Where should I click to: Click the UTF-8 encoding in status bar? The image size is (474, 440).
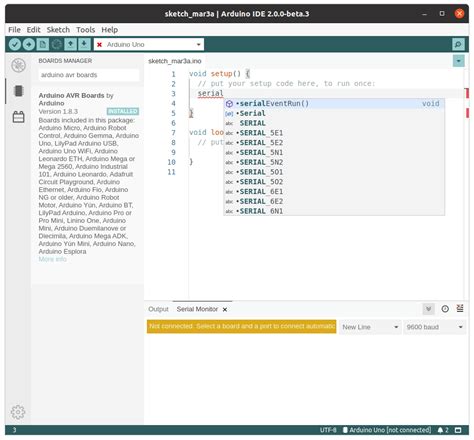(x=328, y=430)
